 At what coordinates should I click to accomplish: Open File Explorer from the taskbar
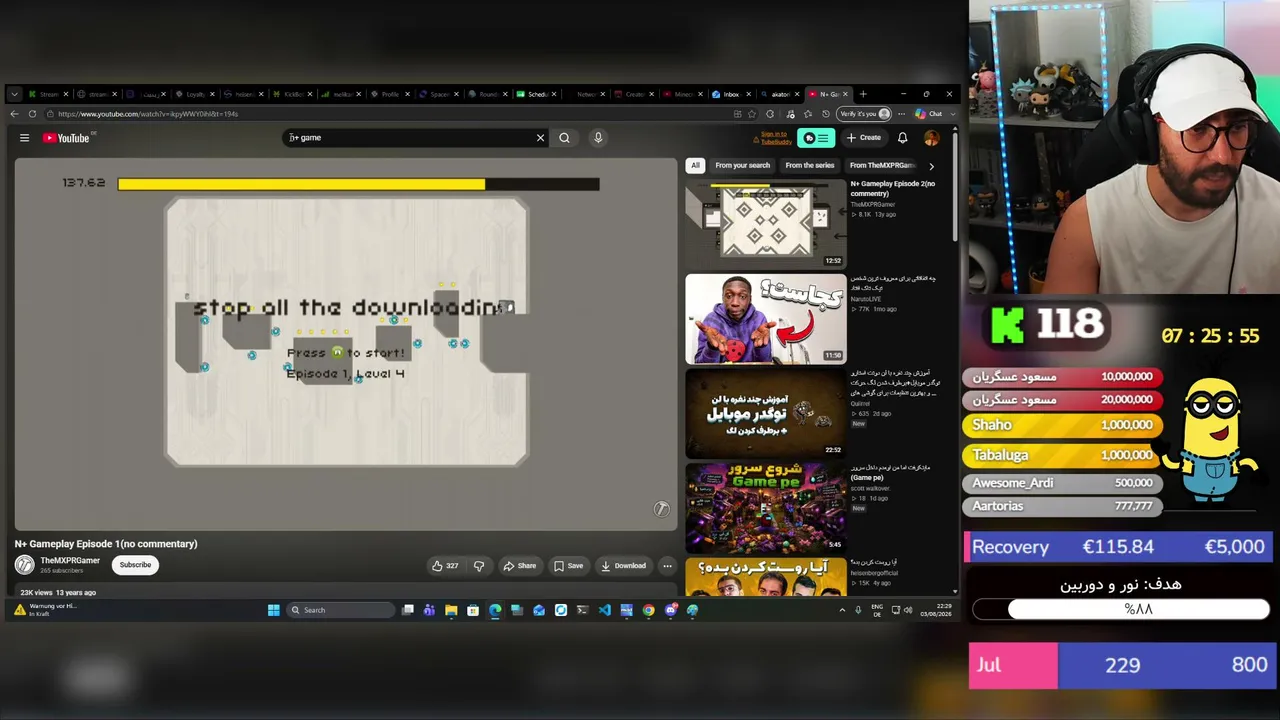coord(451,610)
